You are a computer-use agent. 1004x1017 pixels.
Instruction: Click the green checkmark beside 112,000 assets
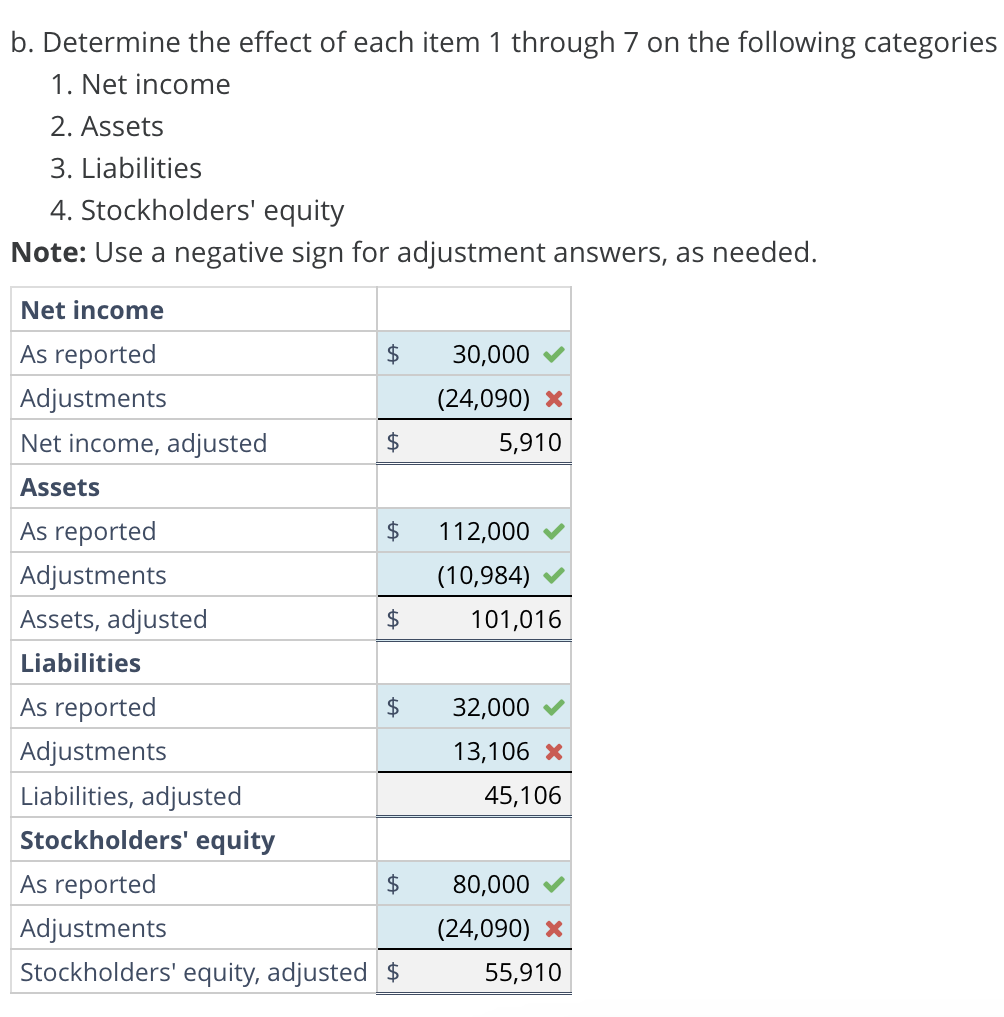click(556, 531)
